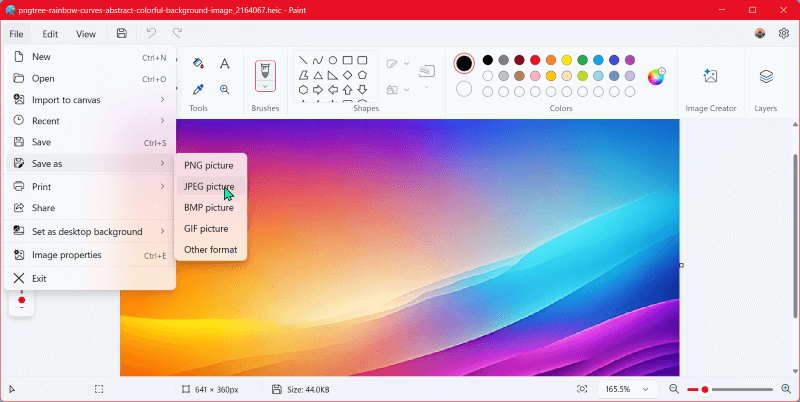This screenshot has height=402, width=800.
Task: Choose JPEG picture from Save as submenu
Action: 209,186
